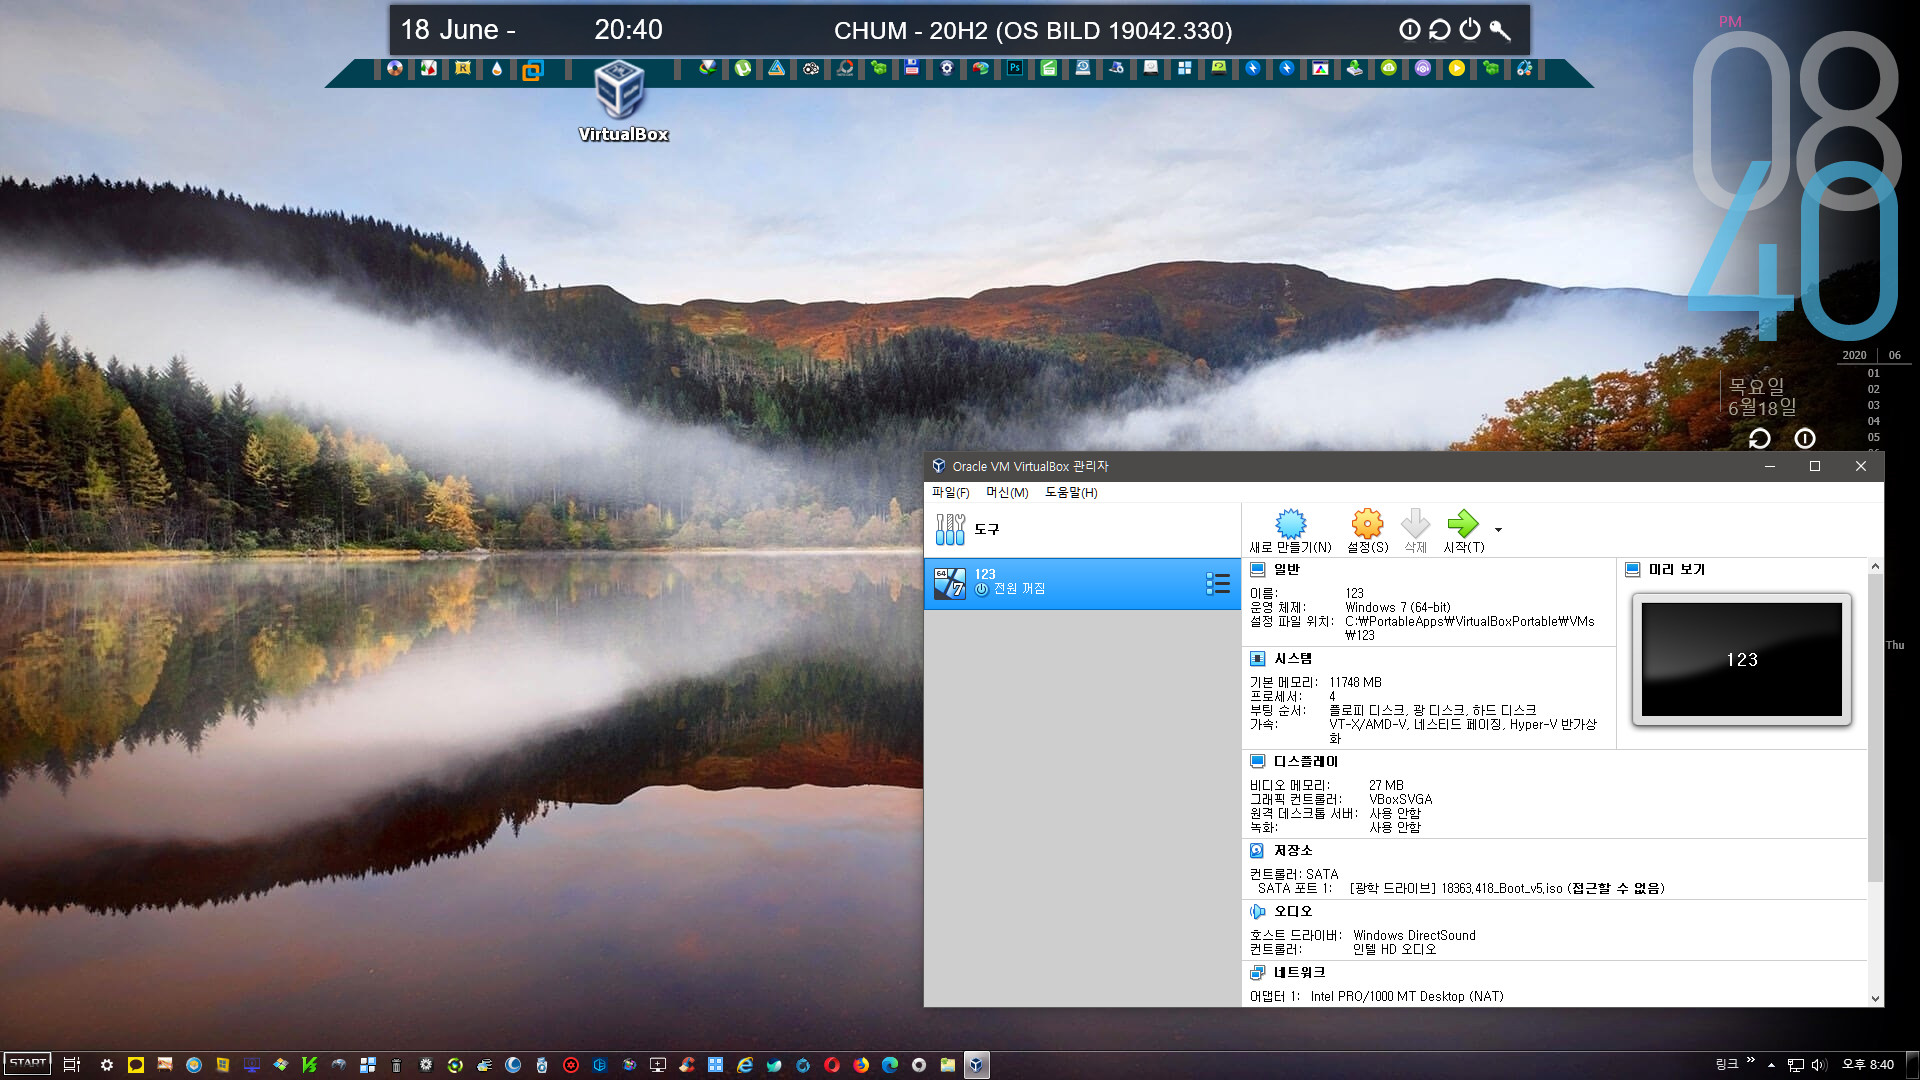Click the Delete (삭제) toolbar icon
This screenshot has height=1080, width=1920.
1415,531
